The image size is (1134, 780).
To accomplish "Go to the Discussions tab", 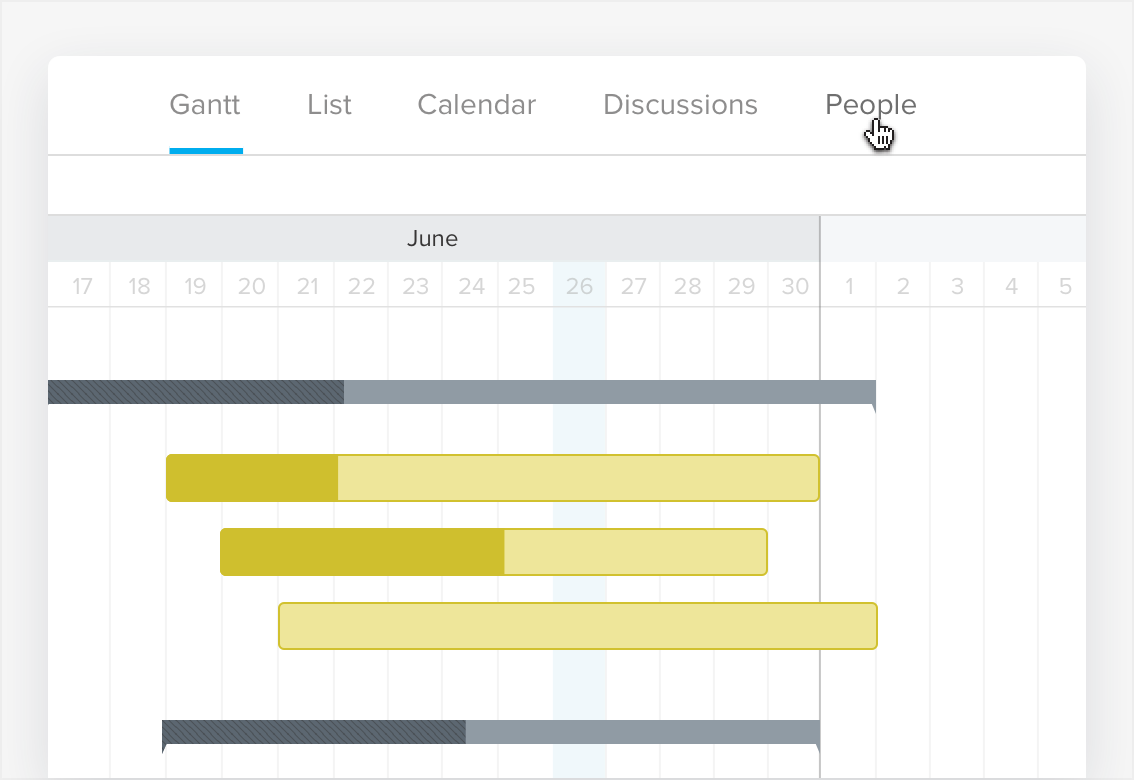I will (x=680, y=104).
